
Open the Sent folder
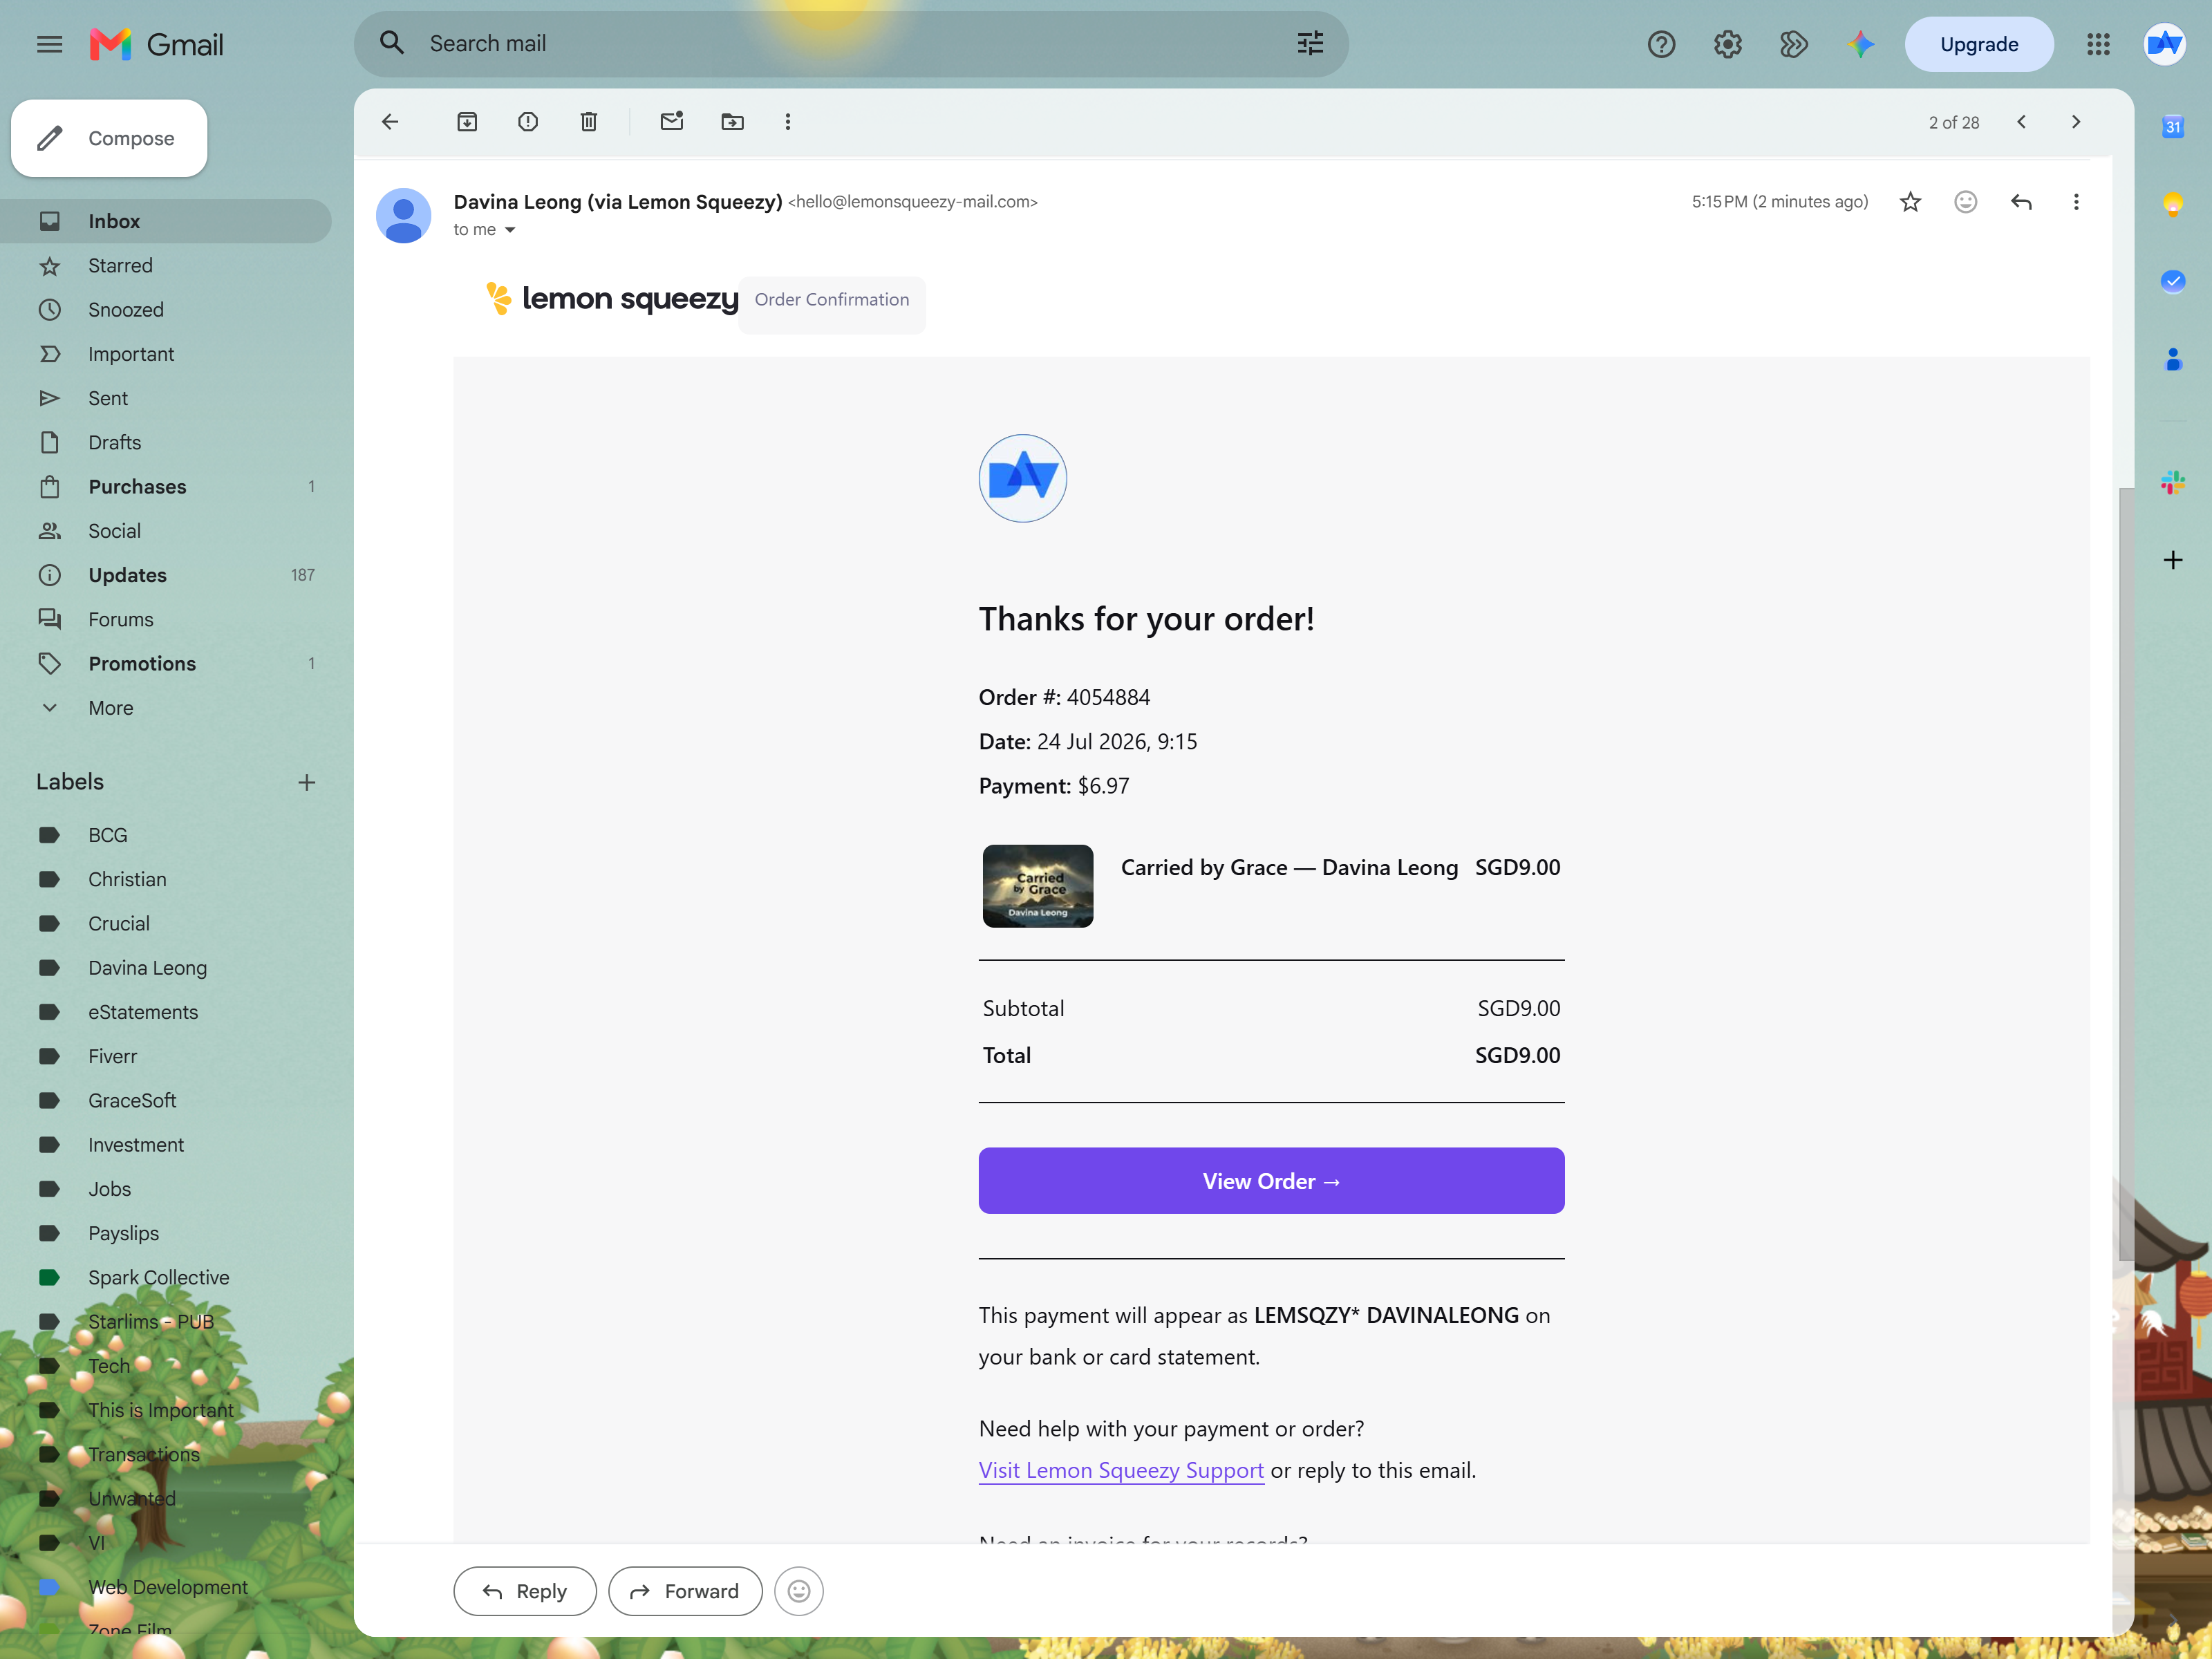pyautogui.click(x=166, y=398)
